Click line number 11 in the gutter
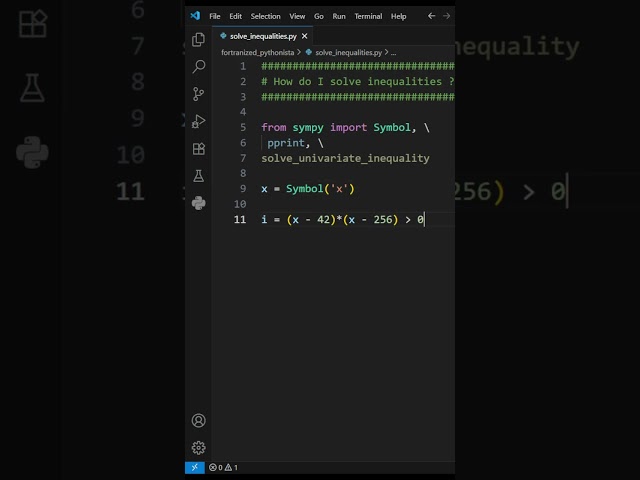This screenshot has height=480, width=640. pos(240,220)
